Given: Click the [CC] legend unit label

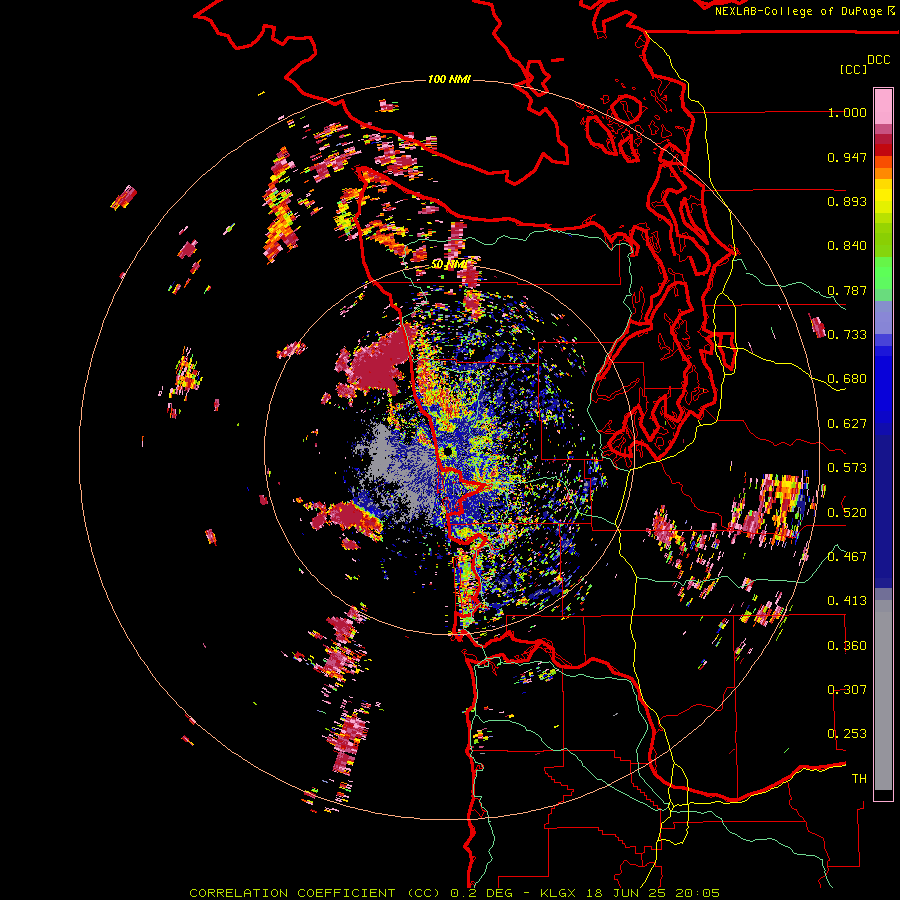Looking at the screenshot, I should click(x=853, y=69).
